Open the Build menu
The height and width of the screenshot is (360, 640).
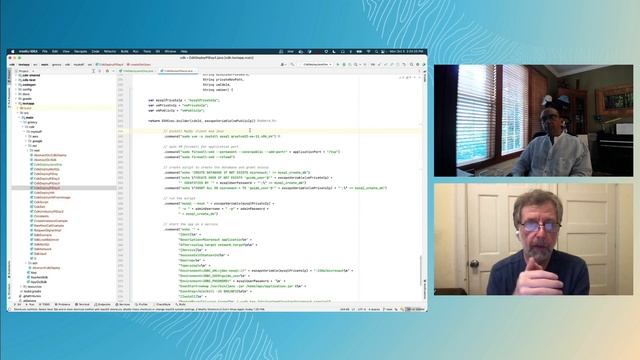tap(124, 51)
